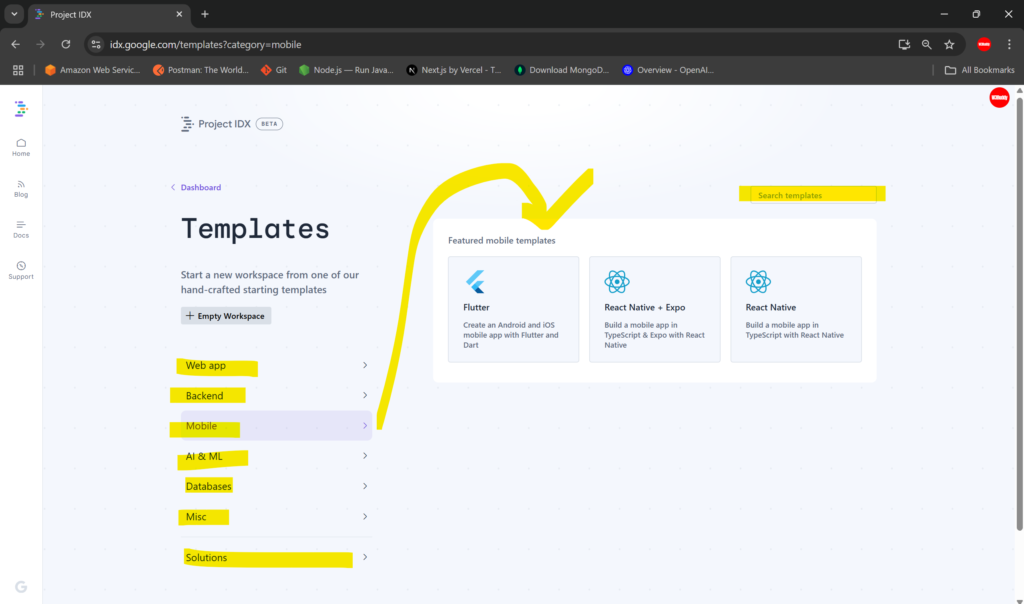Expand the Misc category chevron
Screen dimensions: 1024x604
point(364,517)
